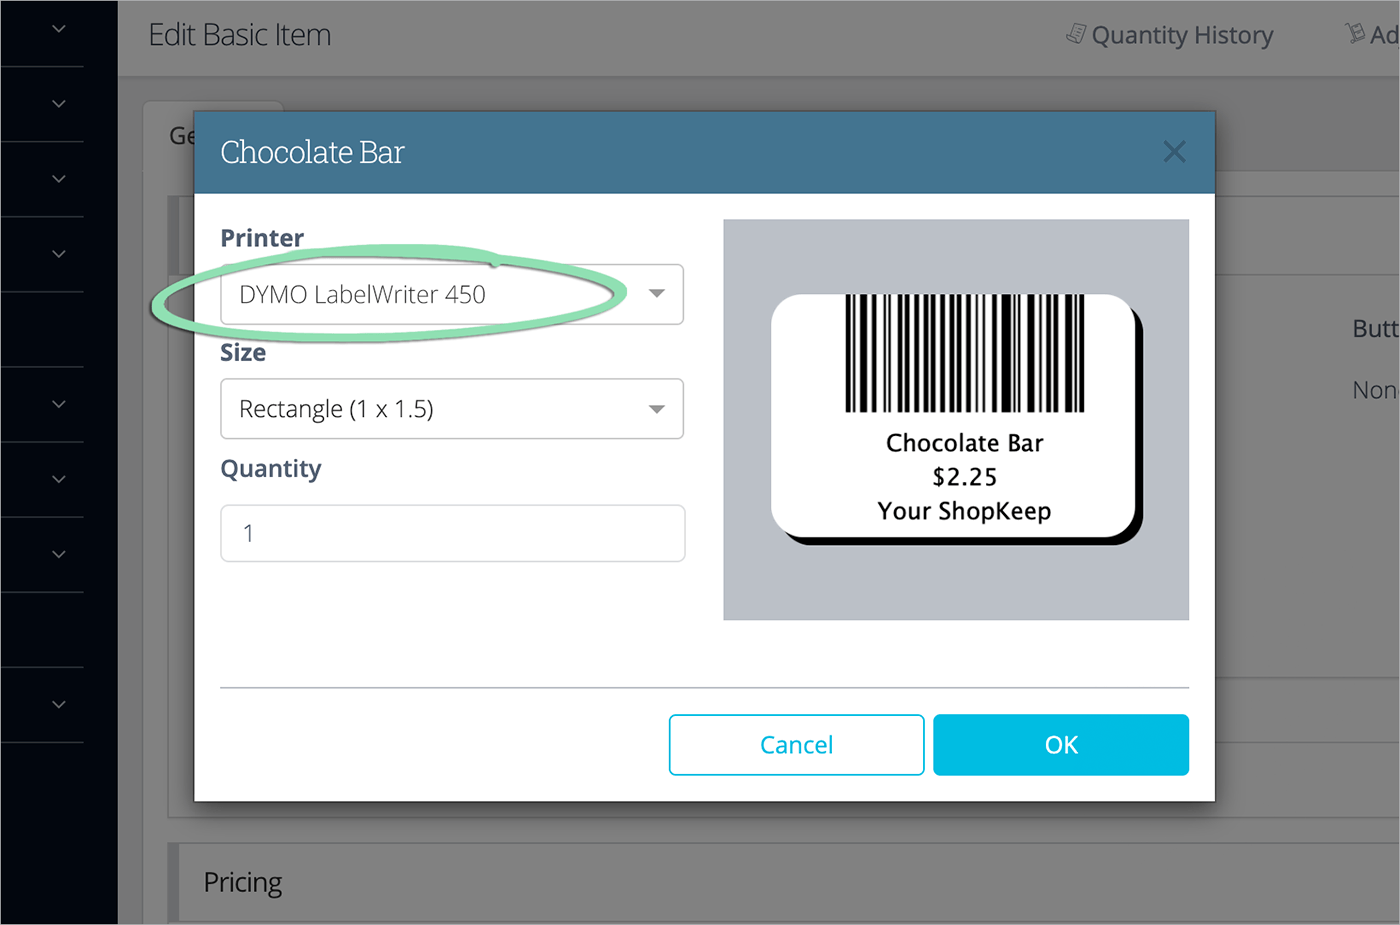Click the "$2.25" price on the label preview
This screenshot has width=1400, height=925.
(x=964, y=477)
